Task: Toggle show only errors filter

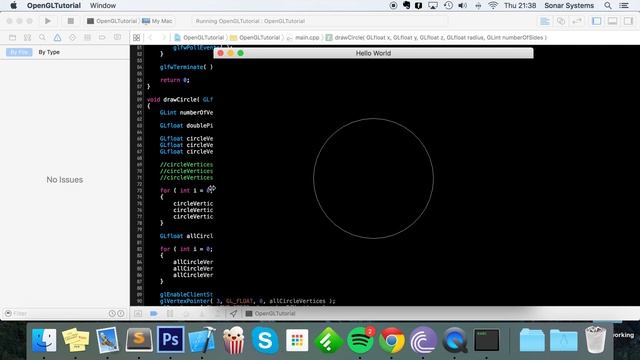Action: [x=121, y=313]
